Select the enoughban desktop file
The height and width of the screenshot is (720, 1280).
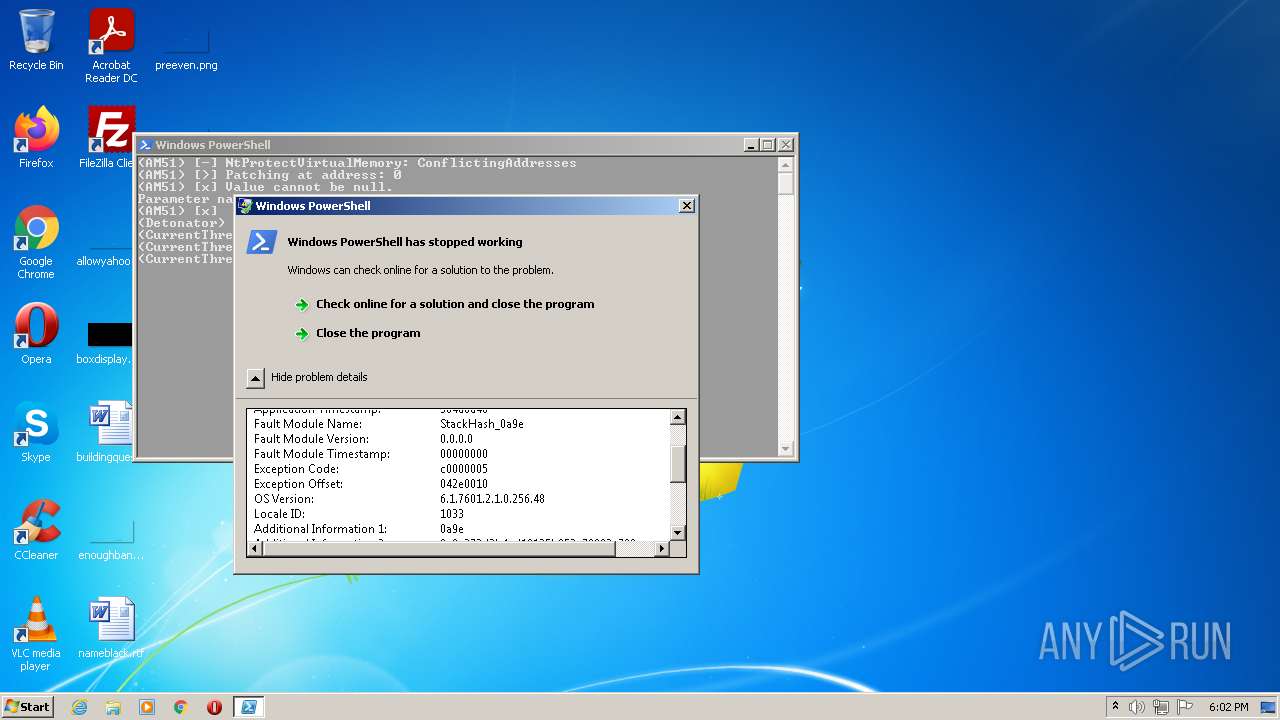coord(110,540)
